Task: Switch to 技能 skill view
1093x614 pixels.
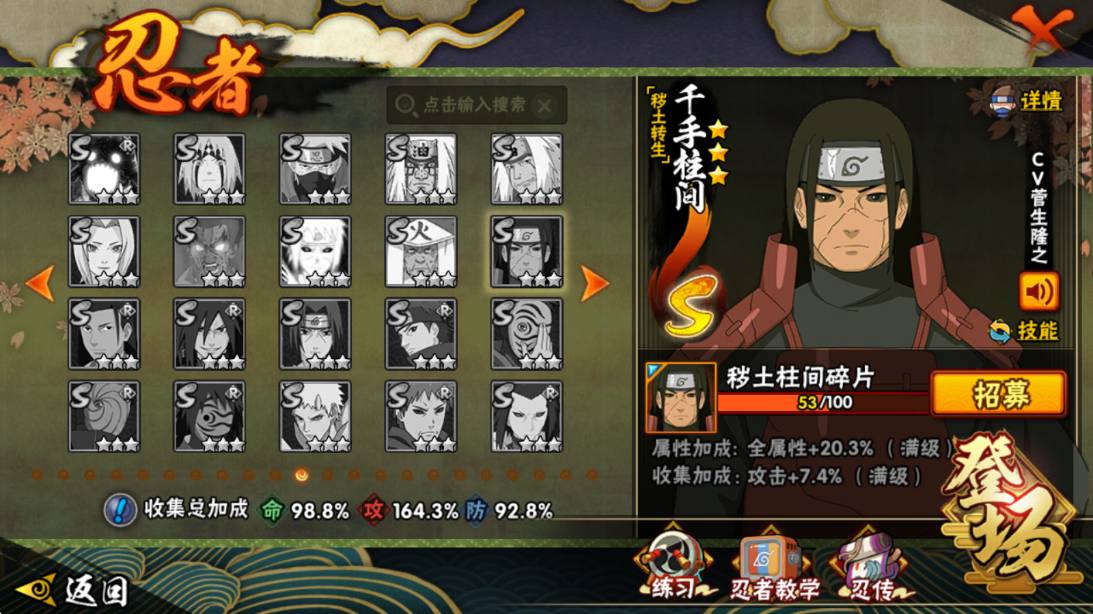Action: click(1024, 331)
